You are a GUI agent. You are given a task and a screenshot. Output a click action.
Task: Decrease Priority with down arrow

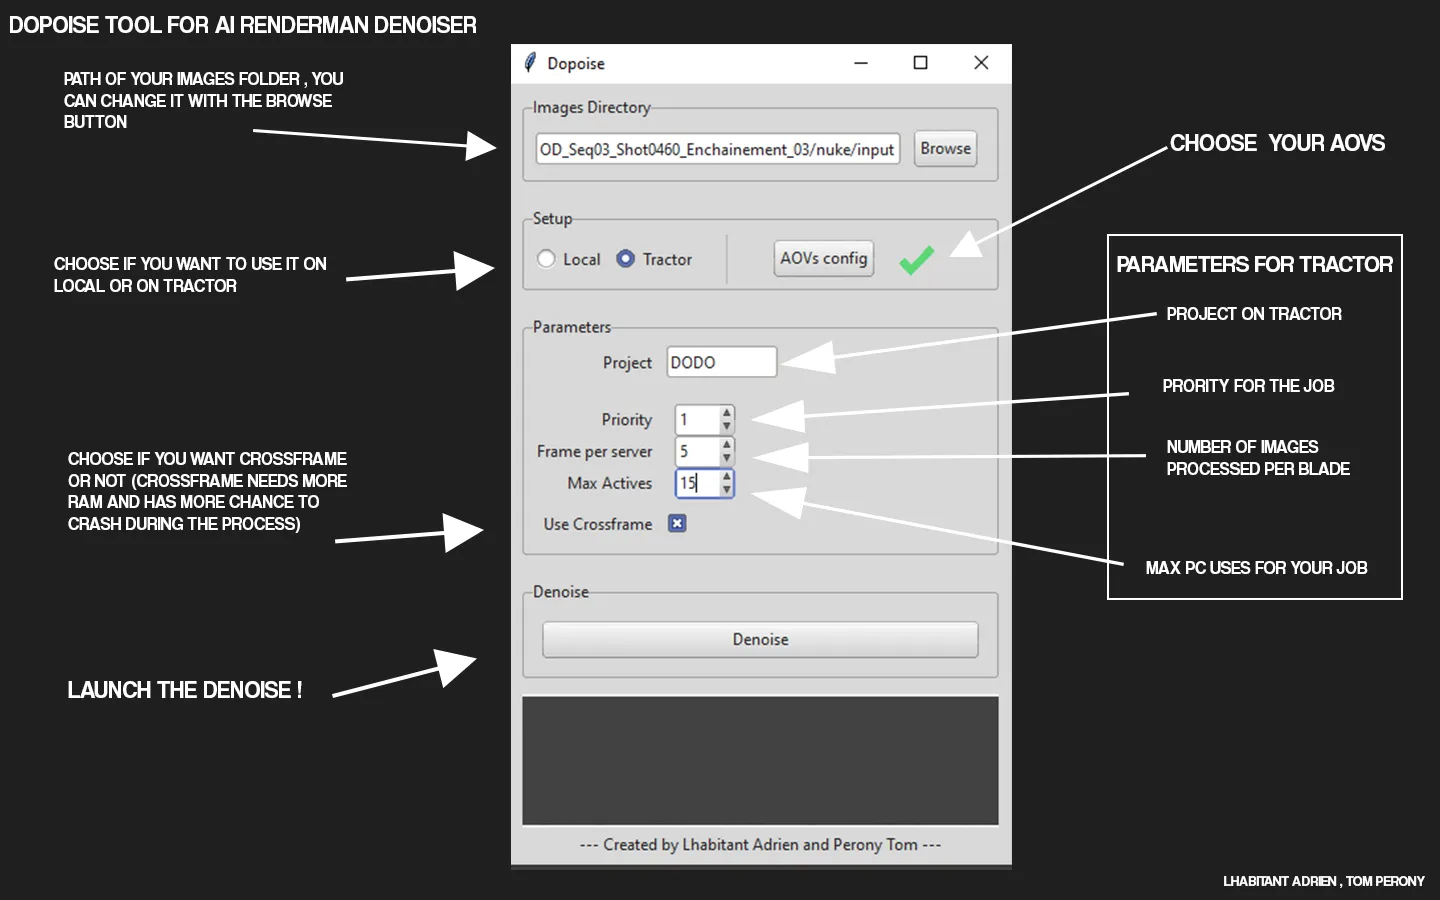point(727,427)
